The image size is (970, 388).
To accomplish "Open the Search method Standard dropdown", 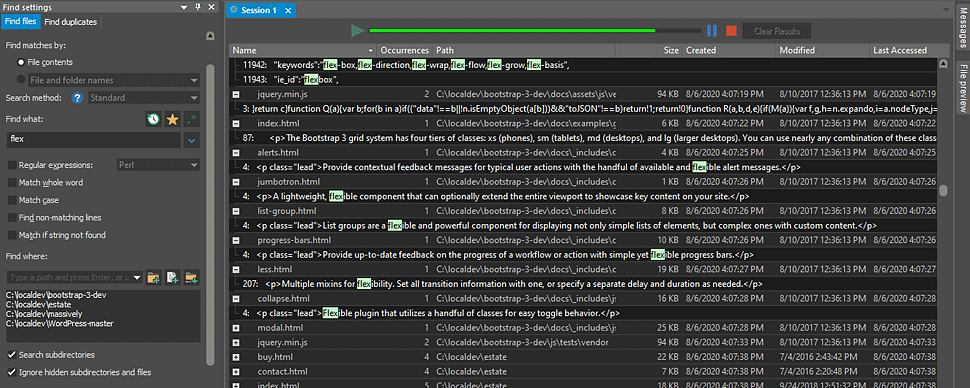I will click(144, 98).
